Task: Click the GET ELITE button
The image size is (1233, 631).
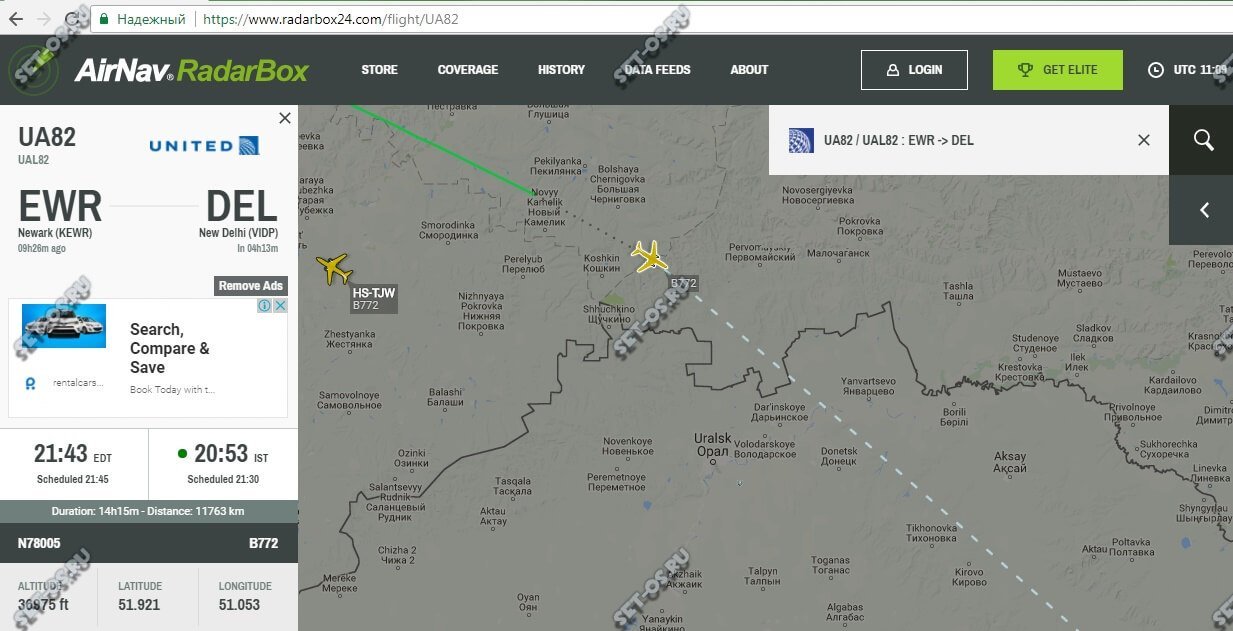Action: pos(1058,70)
